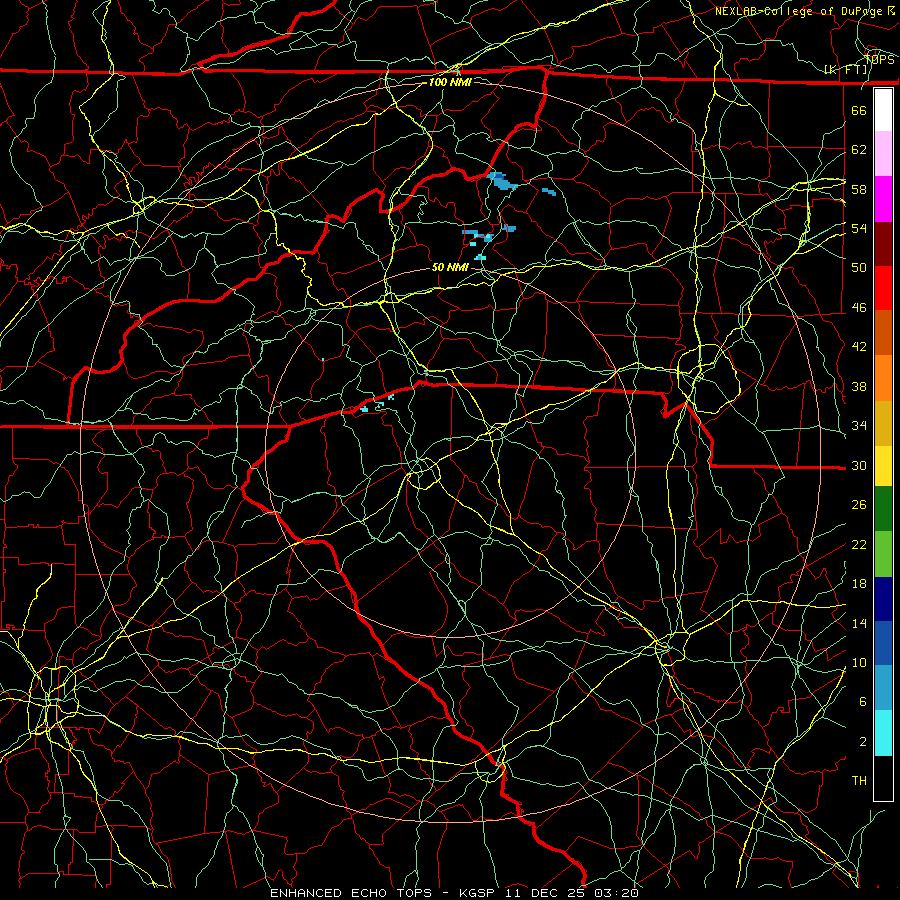Viewport: 900px width, 900px height.
Task: Pick the light blue legend band
Action: pos(883,688)
